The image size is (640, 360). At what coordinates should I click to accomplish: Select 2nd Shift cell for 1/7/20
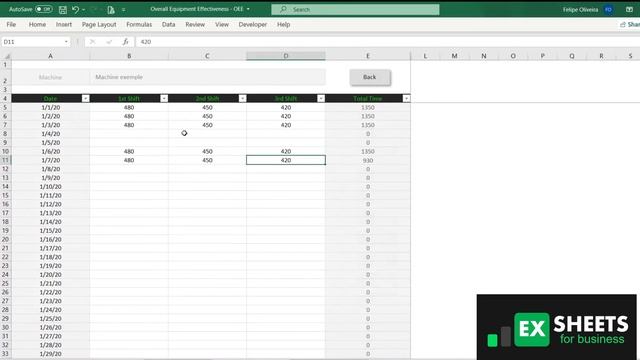coord(207,160)
